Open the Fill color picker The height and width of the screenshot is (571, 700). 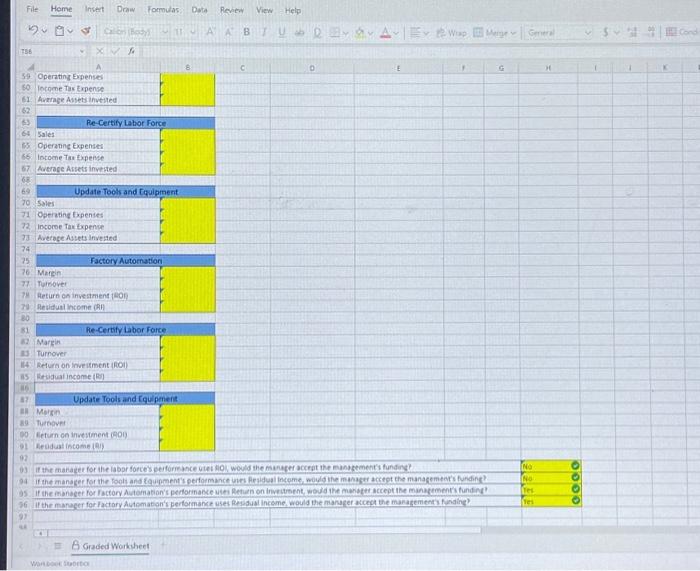(x=360, y=33)
